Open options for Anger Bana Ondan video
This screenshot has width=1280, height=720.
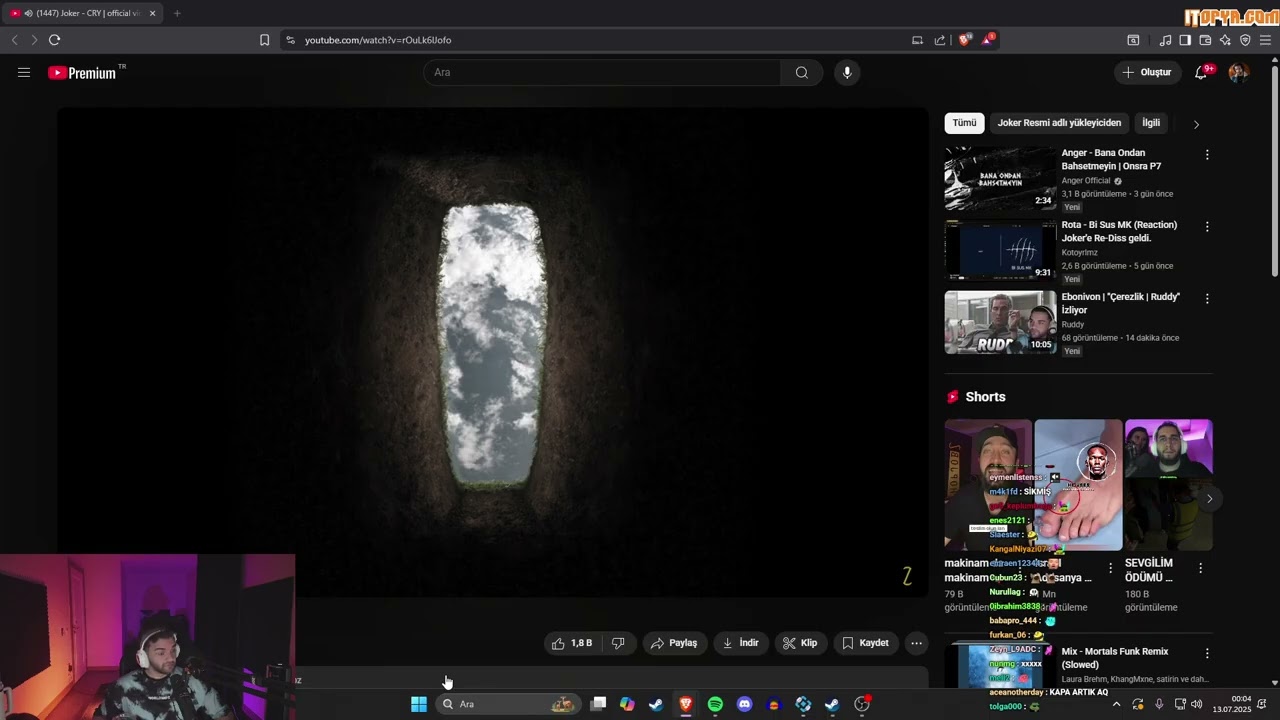tap(1207, 155)
